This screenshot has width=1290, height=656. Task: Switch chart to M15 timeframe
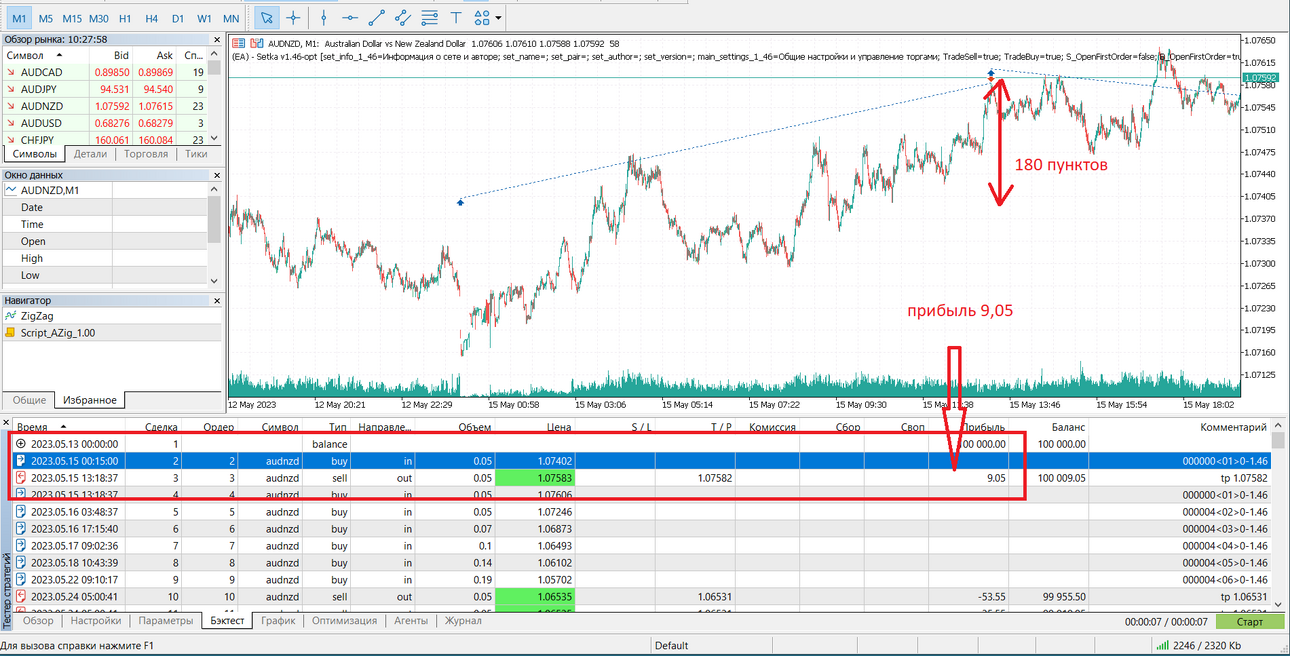click(x=72, y=18)
